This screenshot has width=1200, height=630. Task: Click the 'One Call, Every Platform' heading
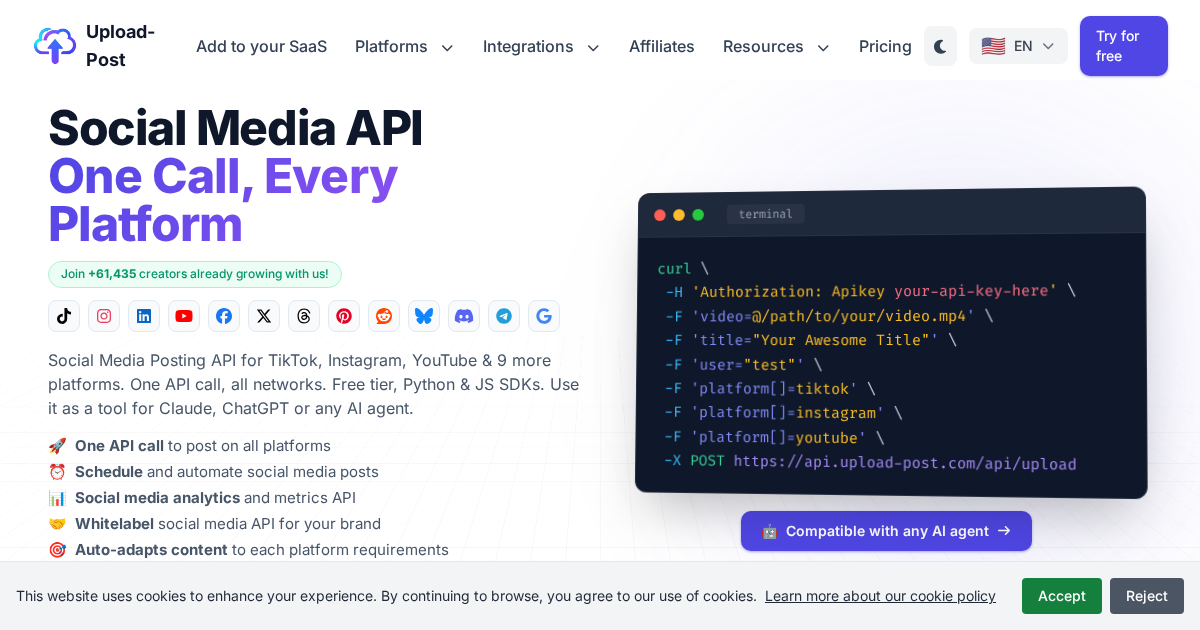(x=223, y=200)
